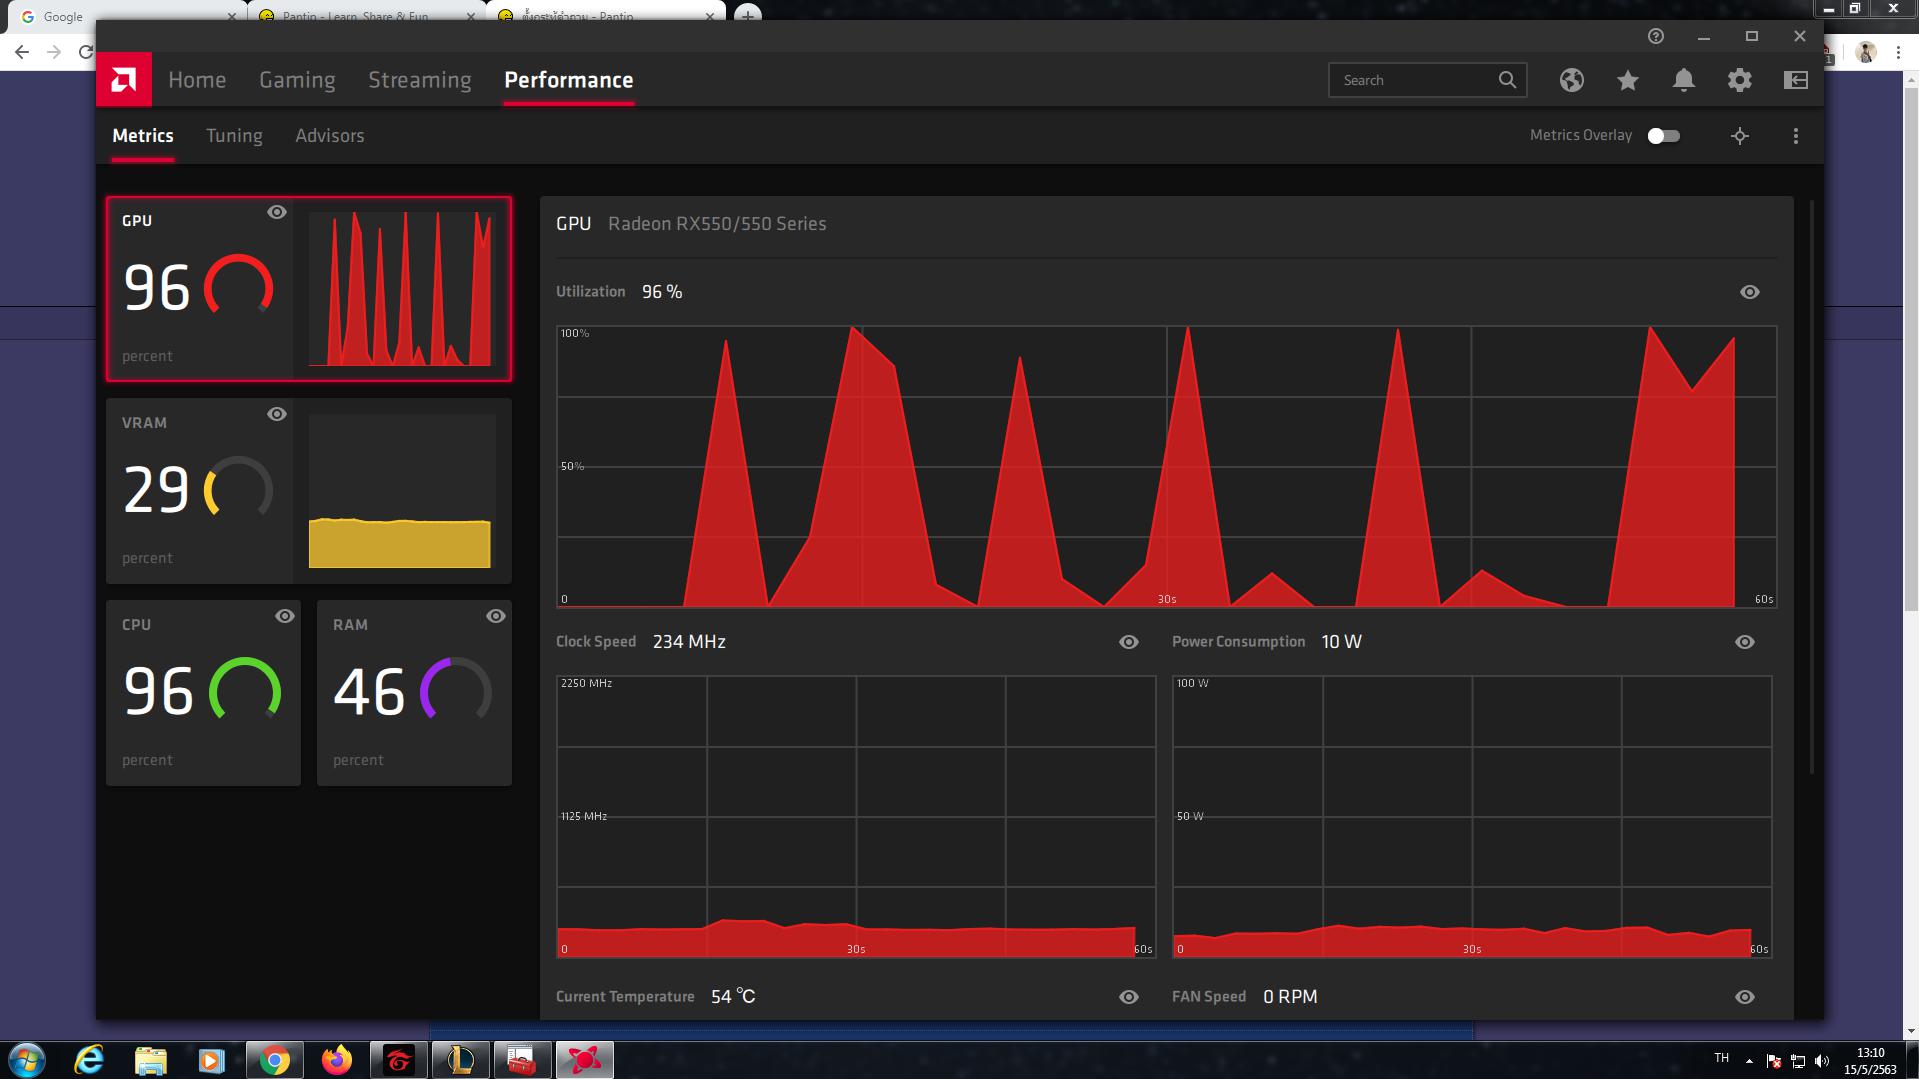Switch to the Streaming tab
The height and width of the screenshot is (1079, 1919).
(x=419, y=80)
